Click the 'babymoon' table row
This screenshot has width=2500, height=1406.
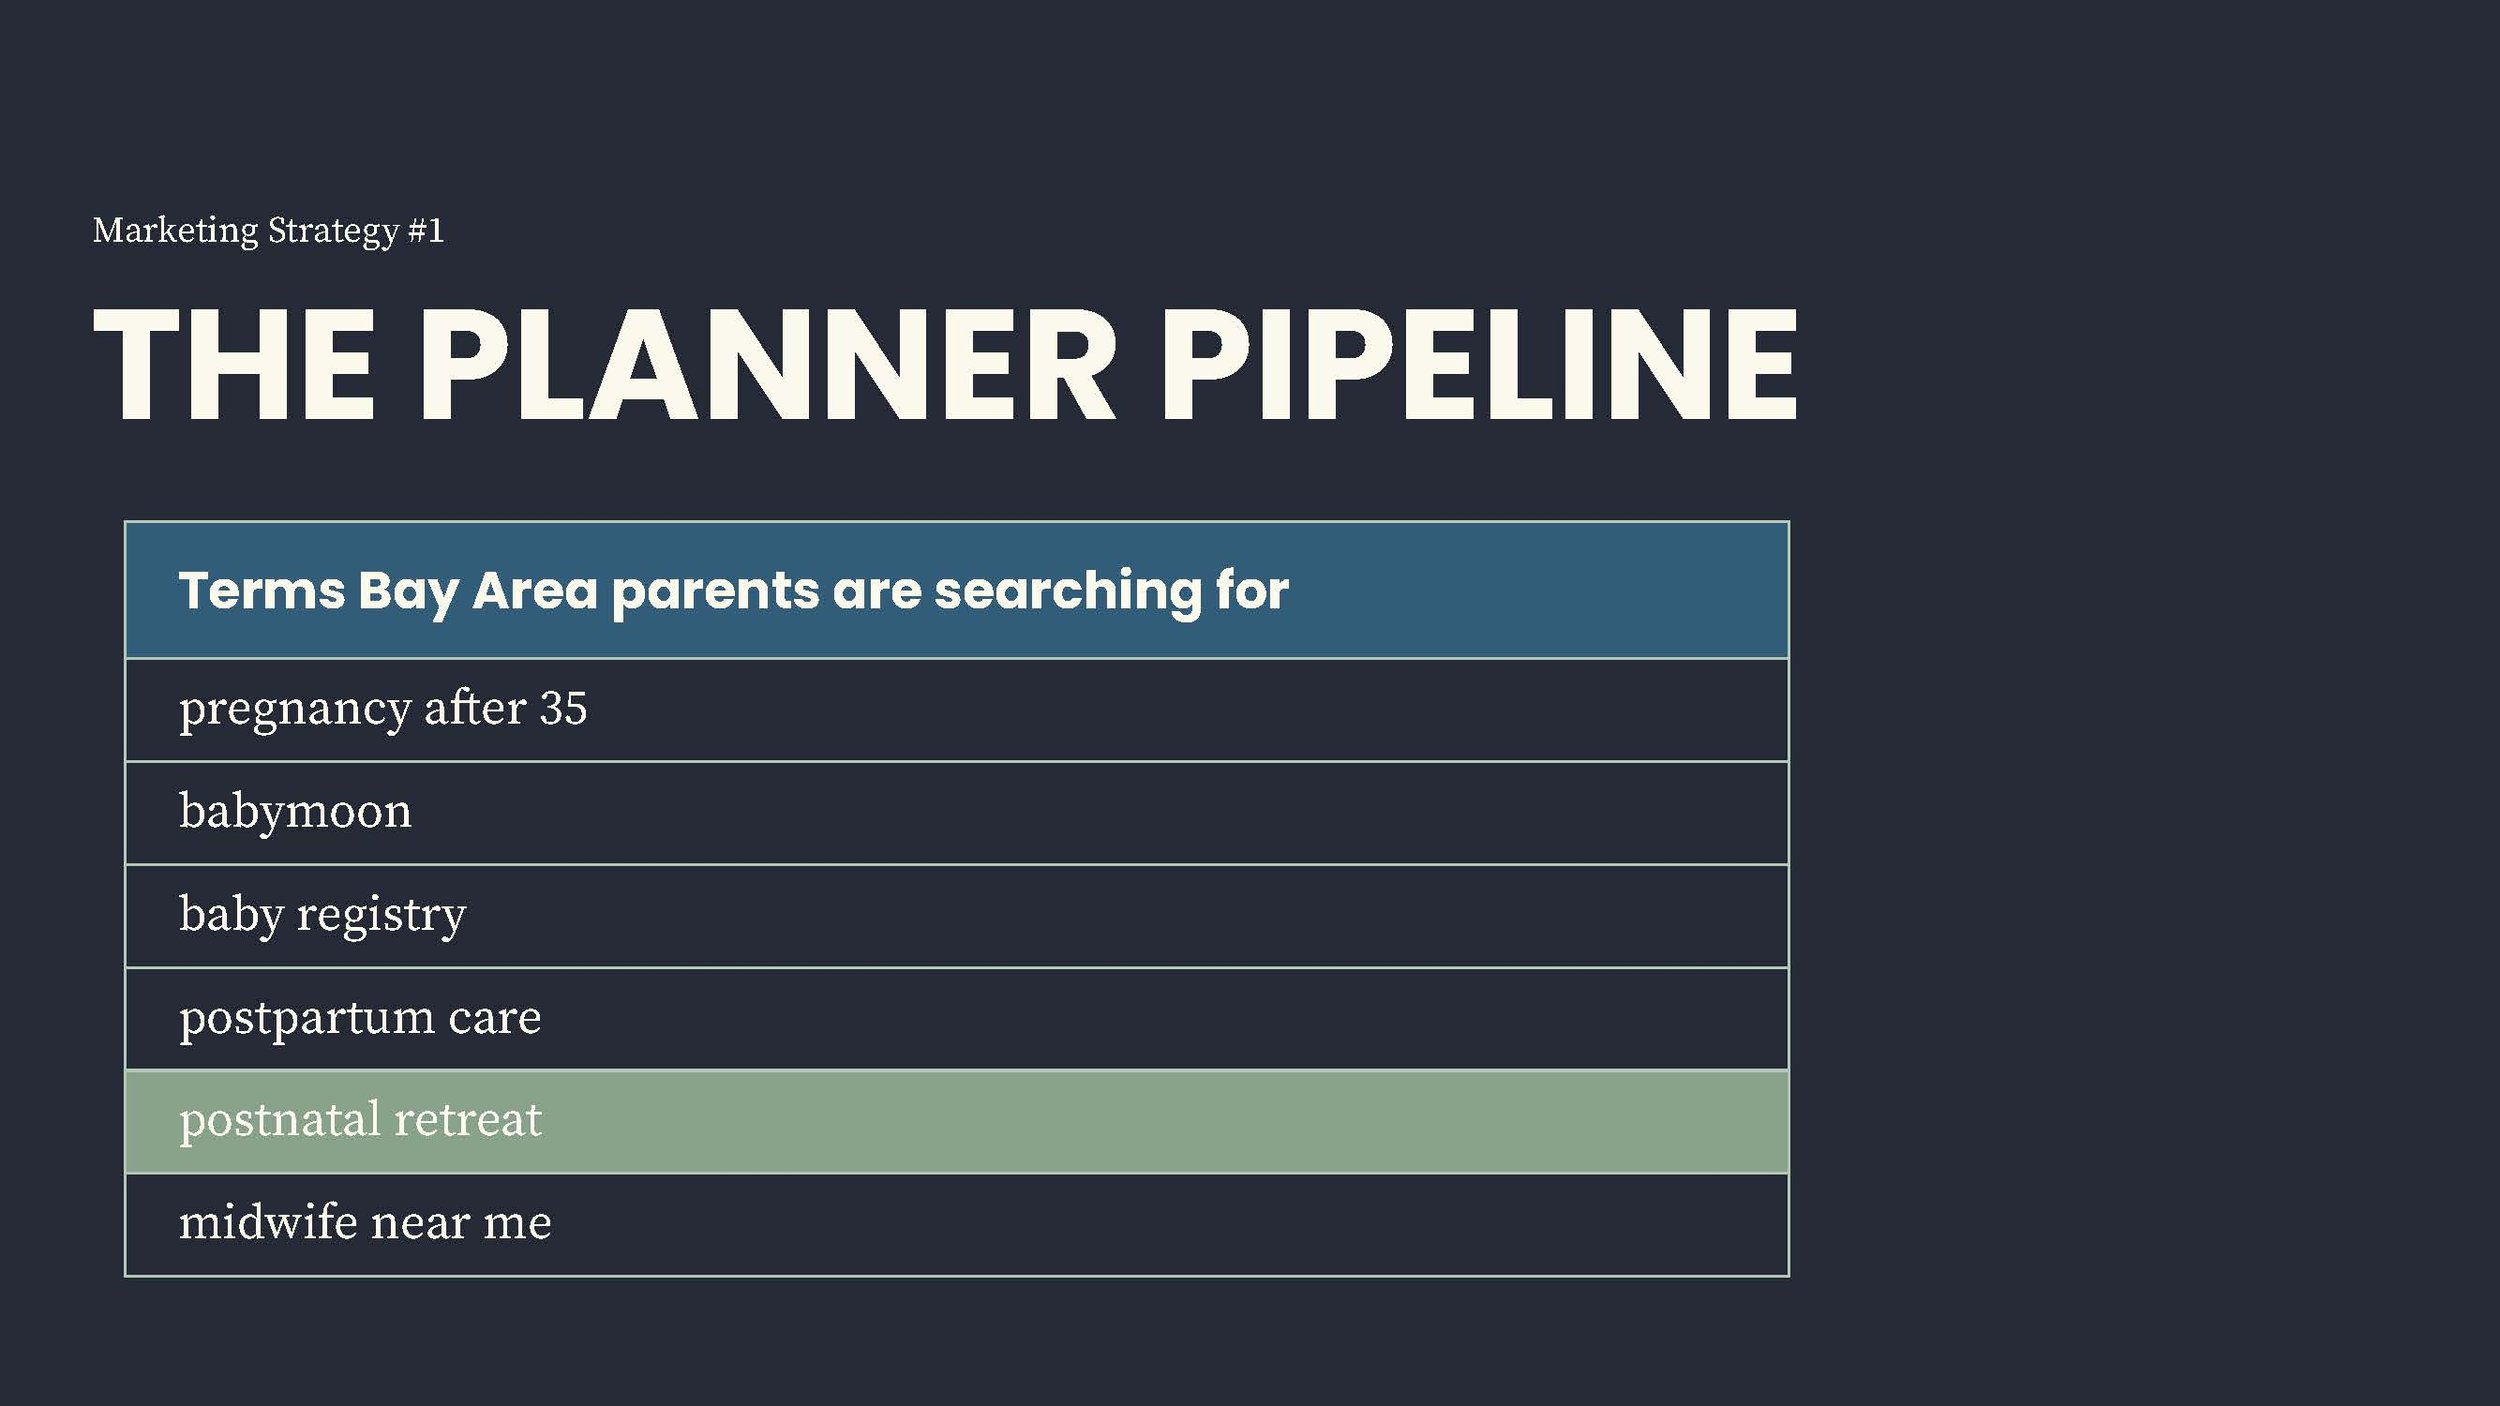pos(957,813)
